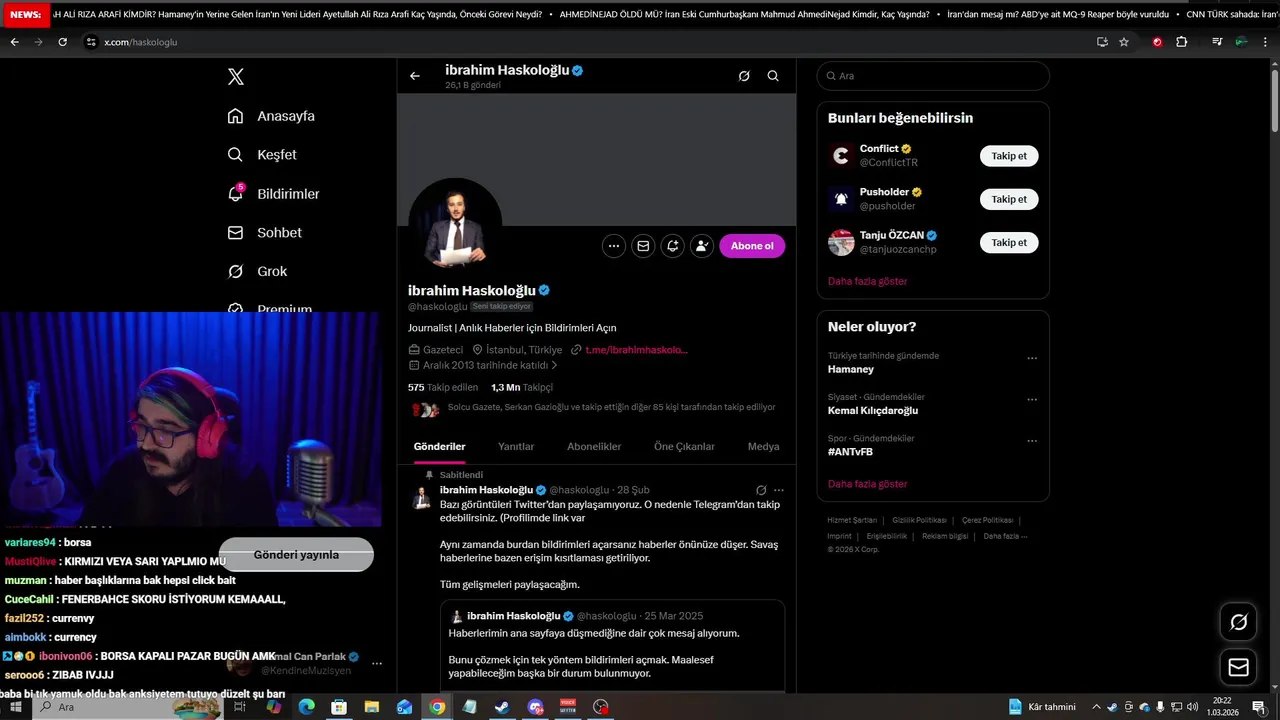Click the browser back arrow

click(x=14, y=42)
